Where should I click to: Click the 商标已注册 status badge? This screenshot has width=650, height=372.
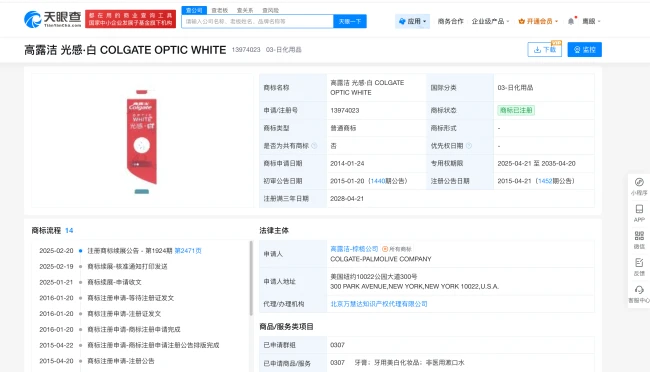click(516, 110)
